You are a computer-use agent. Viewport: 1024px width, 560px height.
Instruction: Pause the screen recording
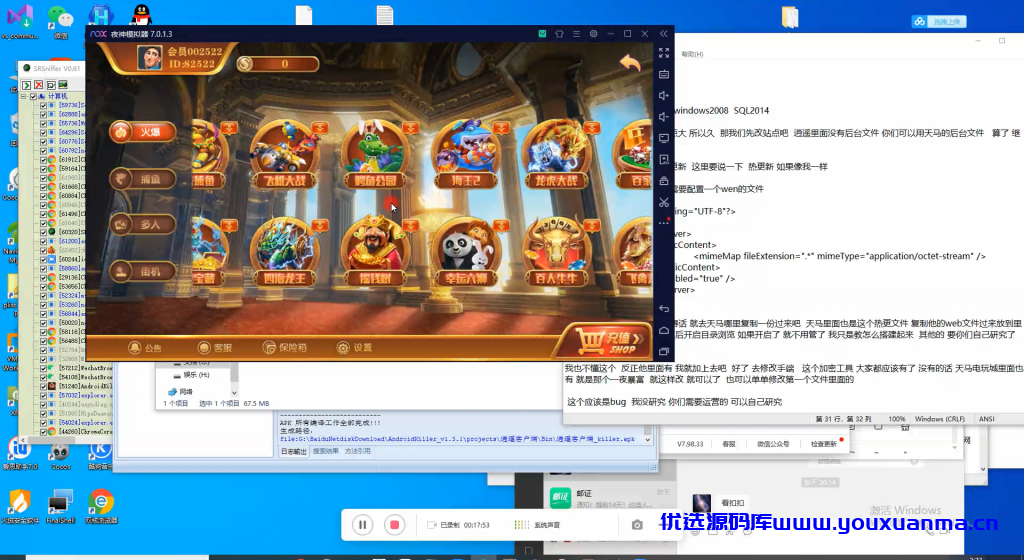tap(362, 525)
